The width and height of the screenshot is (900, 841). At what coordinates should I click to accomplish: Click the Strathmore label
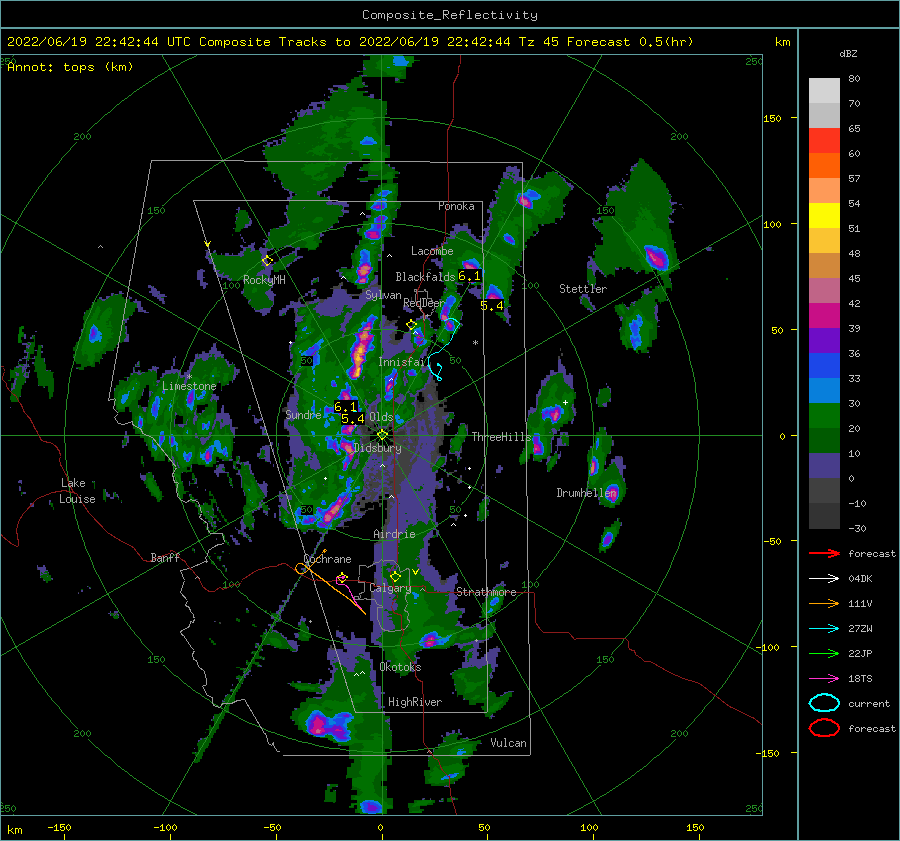click(486, 591)
